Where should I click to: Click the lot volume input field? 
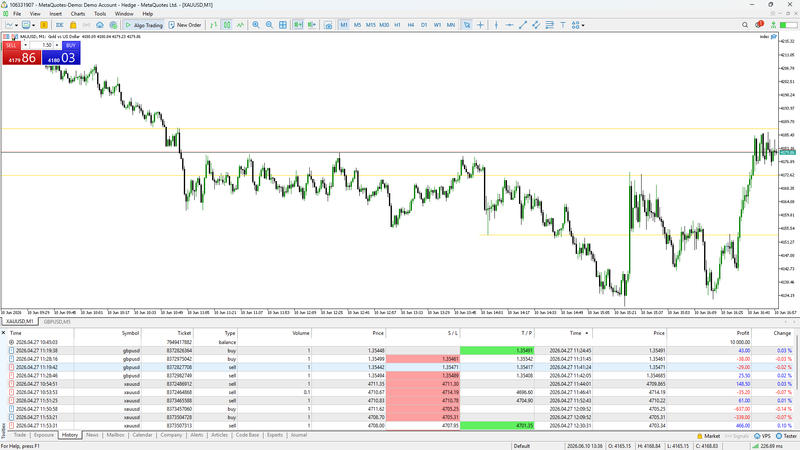click(x=41, y=45)
